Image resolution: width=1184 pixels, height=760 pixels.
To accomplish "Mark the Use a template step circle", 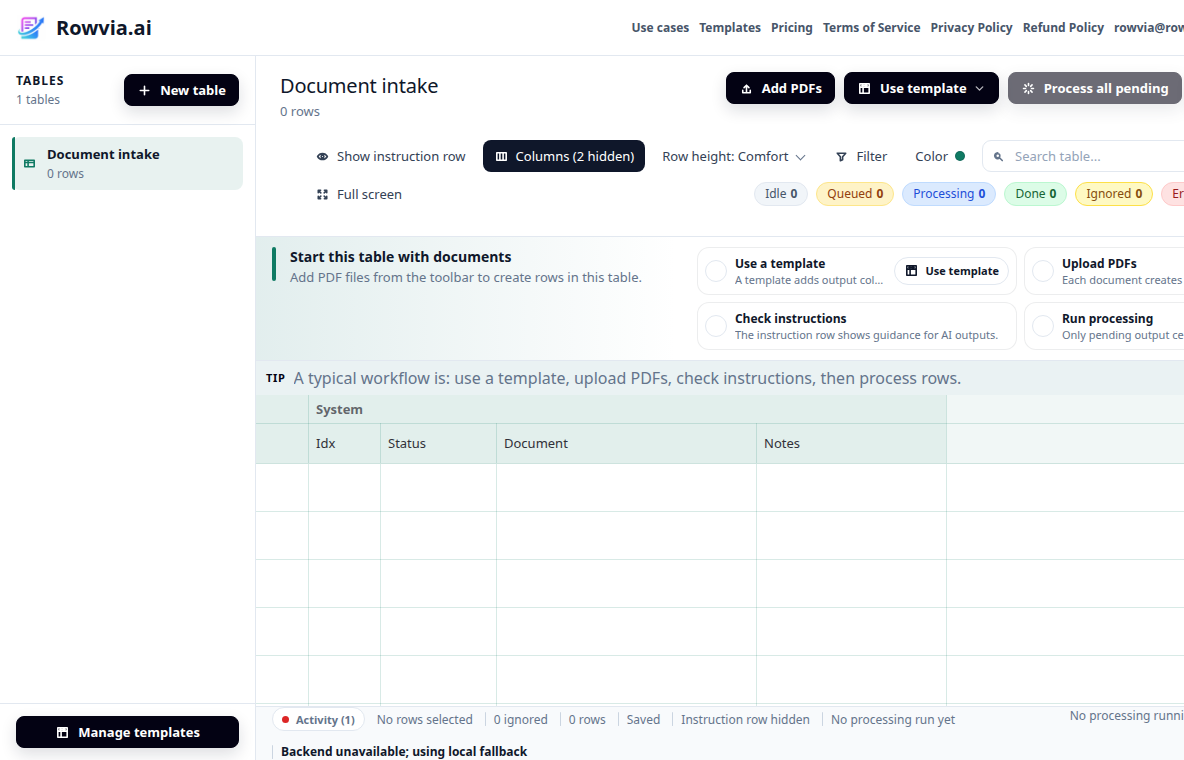I will pyautogui.click(x=716, y=271).
